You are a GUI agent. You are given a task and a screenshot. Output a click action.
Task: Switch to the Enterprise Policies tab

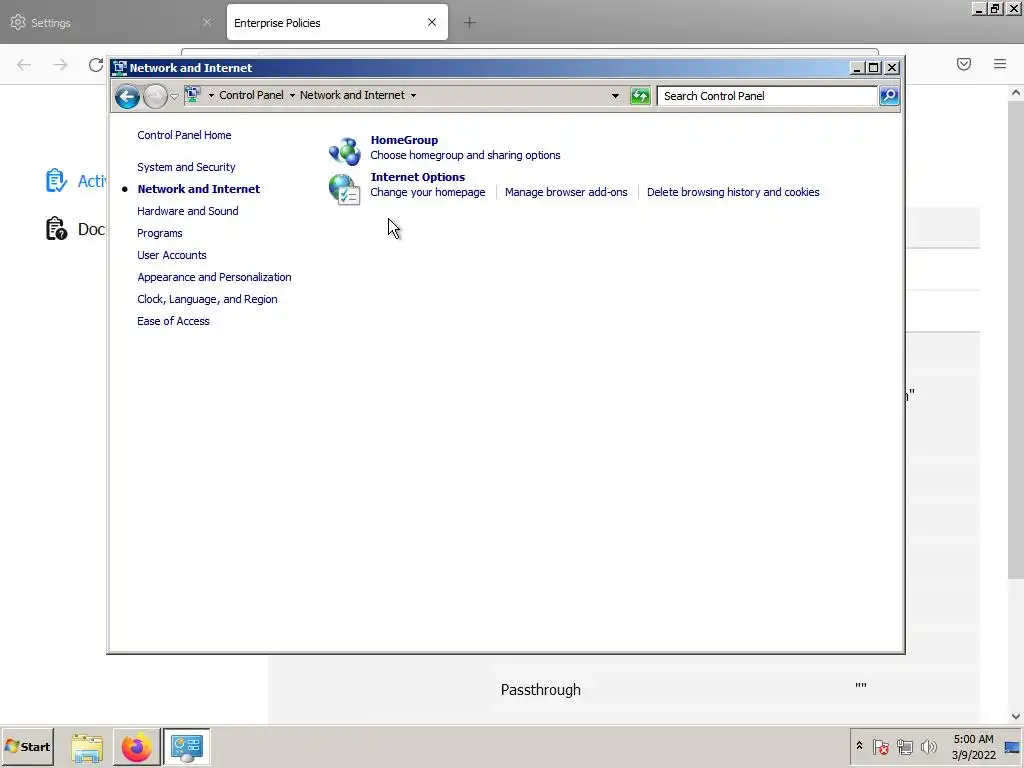click(x=337, y=22)
